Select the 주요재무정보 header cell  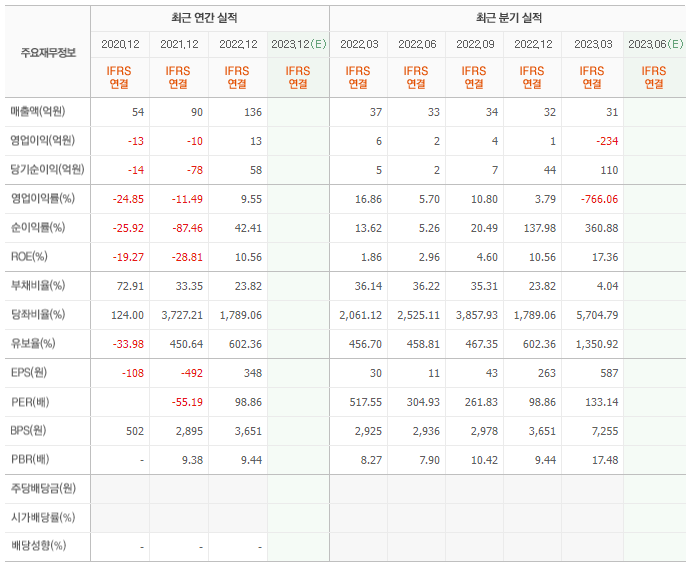pyautogui.click(x=48, y=53)
